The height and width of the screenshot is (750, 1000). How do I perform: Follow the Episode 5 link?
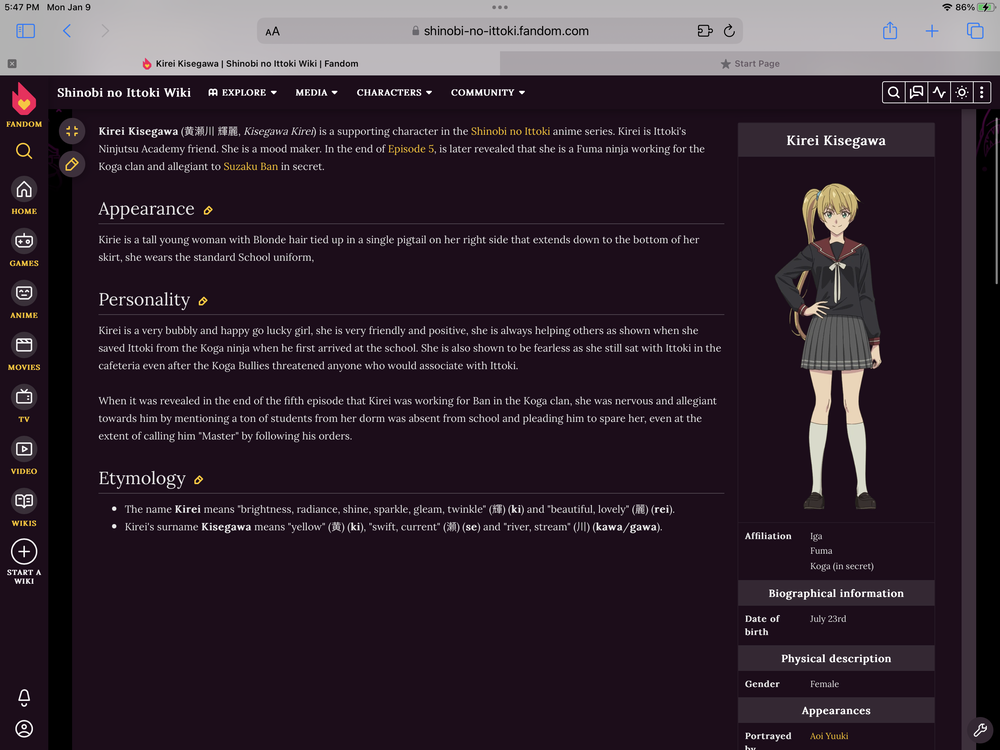(x=411, y=149)
